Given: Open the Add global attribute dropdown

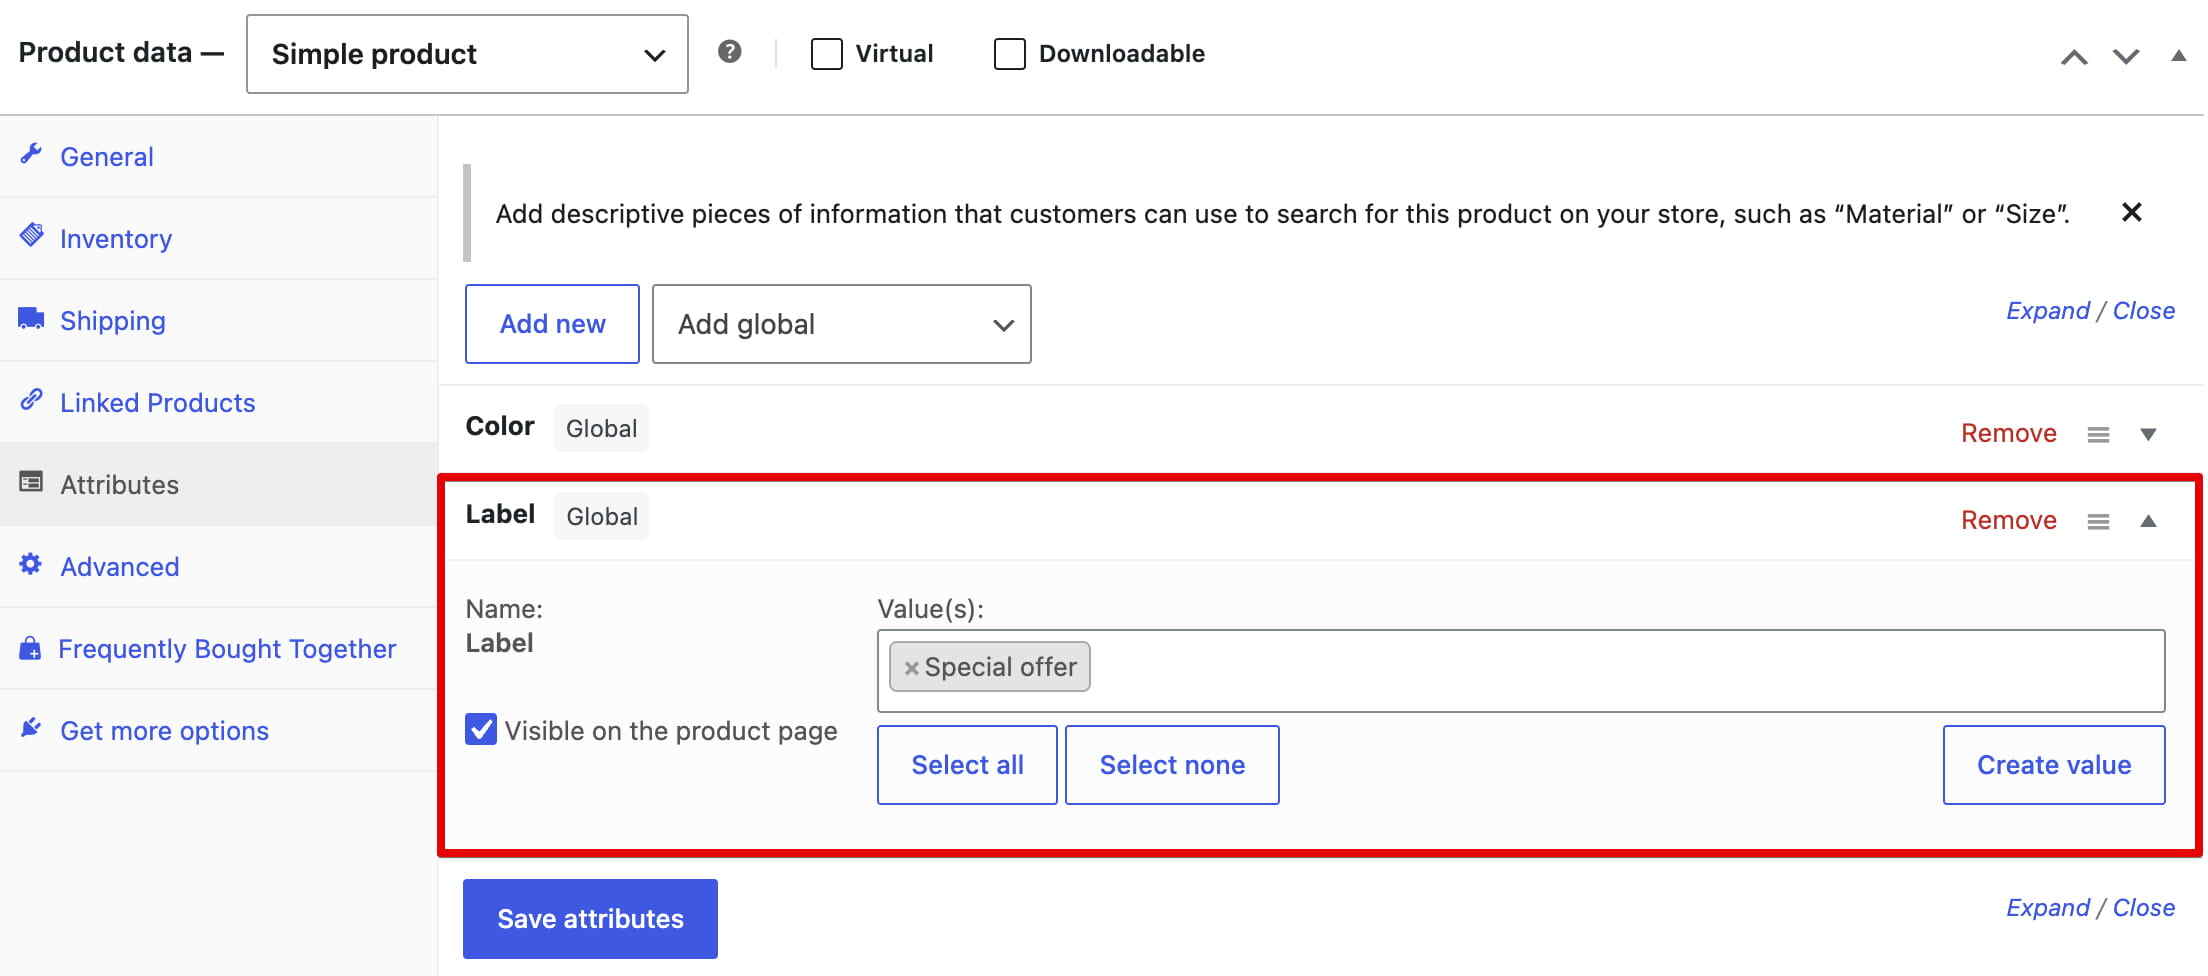Looking at the screenshot, I should (x=842, y=324).
